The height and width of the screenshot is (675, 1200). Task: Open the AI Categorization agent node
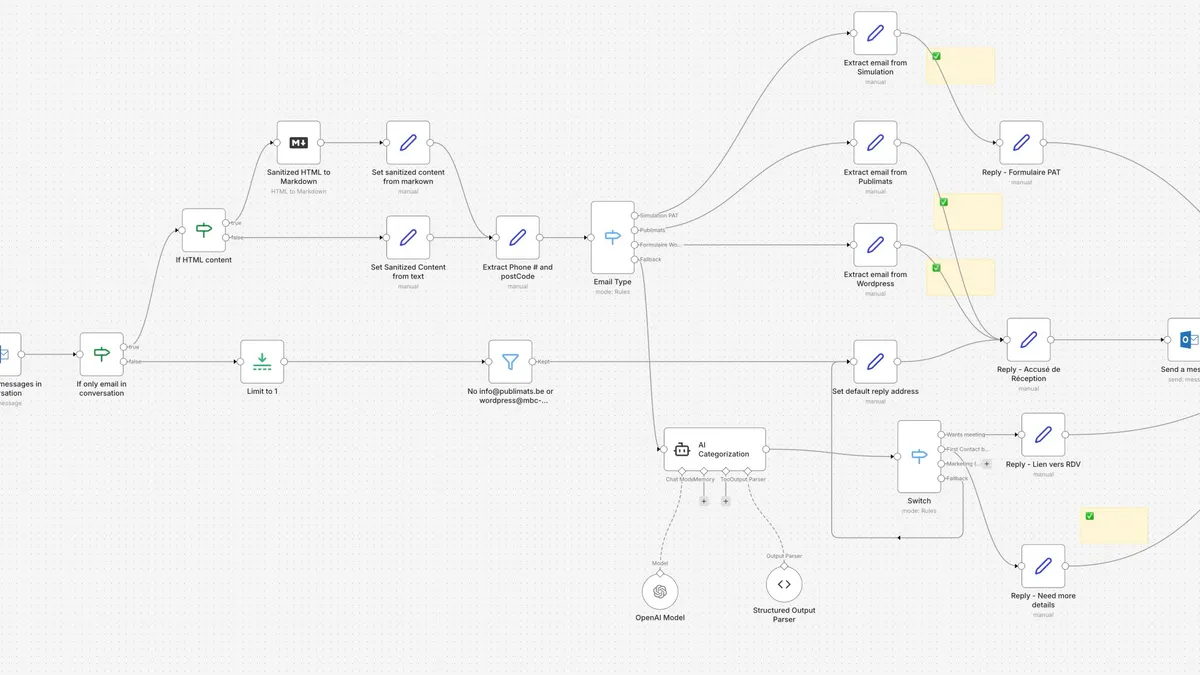[x=715, y=449]
